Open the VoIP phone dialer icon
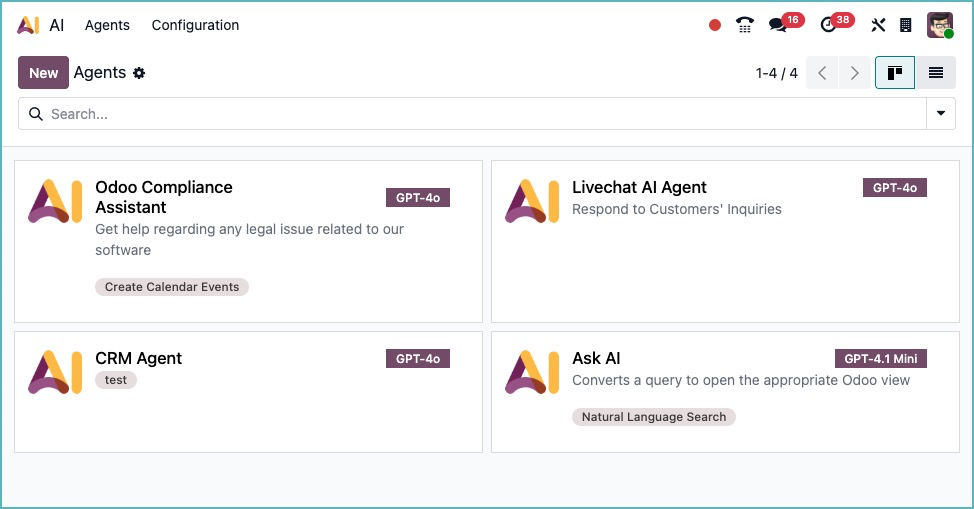Screen dimensions: 974x509 [744, 25]
